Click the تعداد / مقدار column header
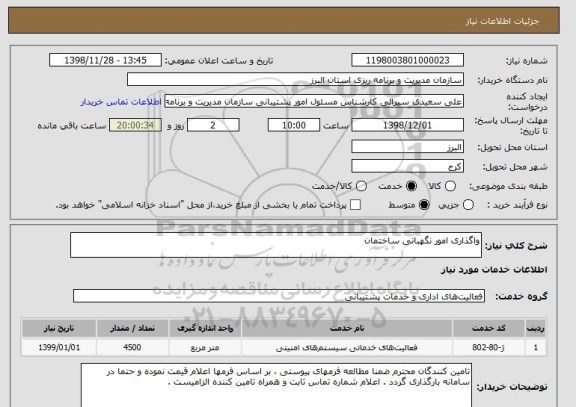576x407 pixels. point(132,328)
